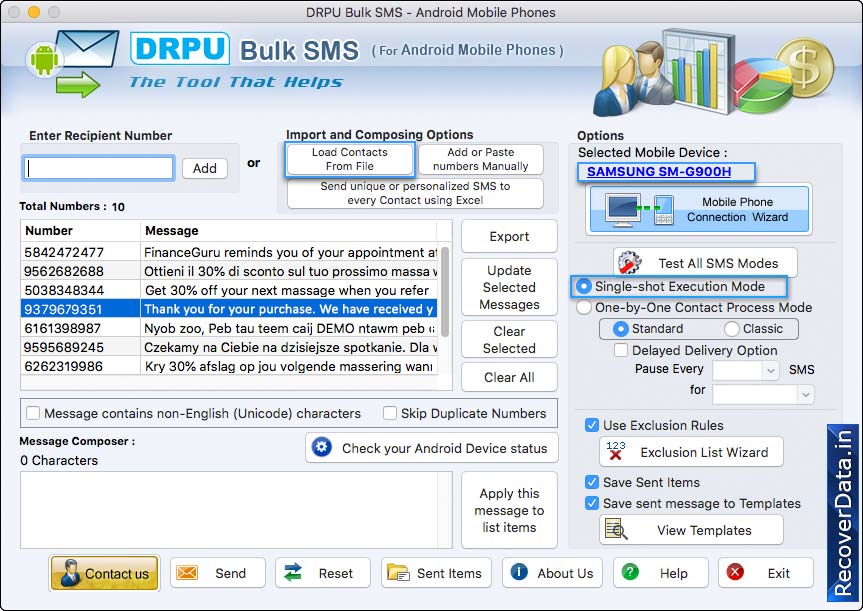Screen dimensions: 863x611
Task: Choose the Standard radio option
Action: 620,329
